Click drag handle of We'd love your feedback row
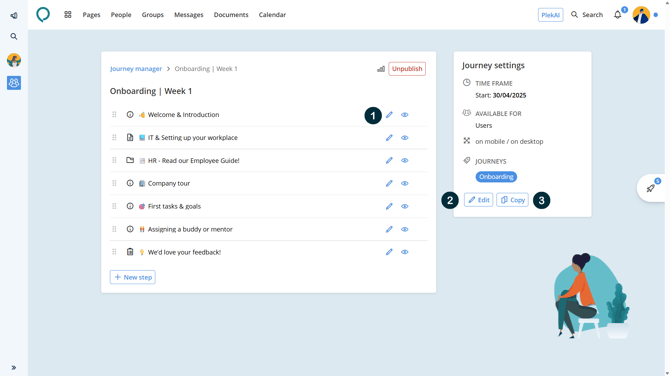Image resolution: width=670 pixels, height=376 pixels. point(114,252)
